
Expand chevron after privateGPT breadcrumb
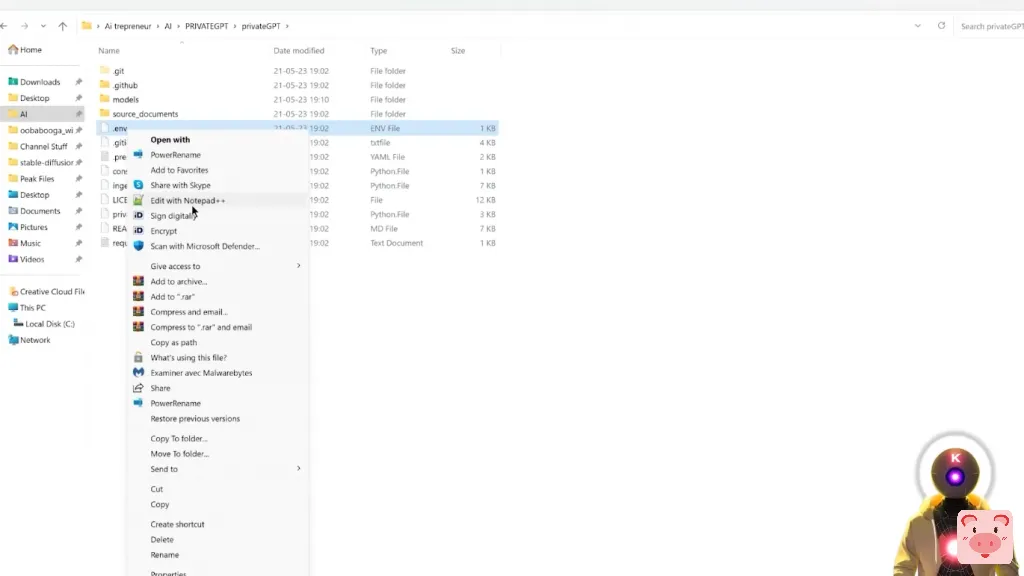tap(287, 26)
